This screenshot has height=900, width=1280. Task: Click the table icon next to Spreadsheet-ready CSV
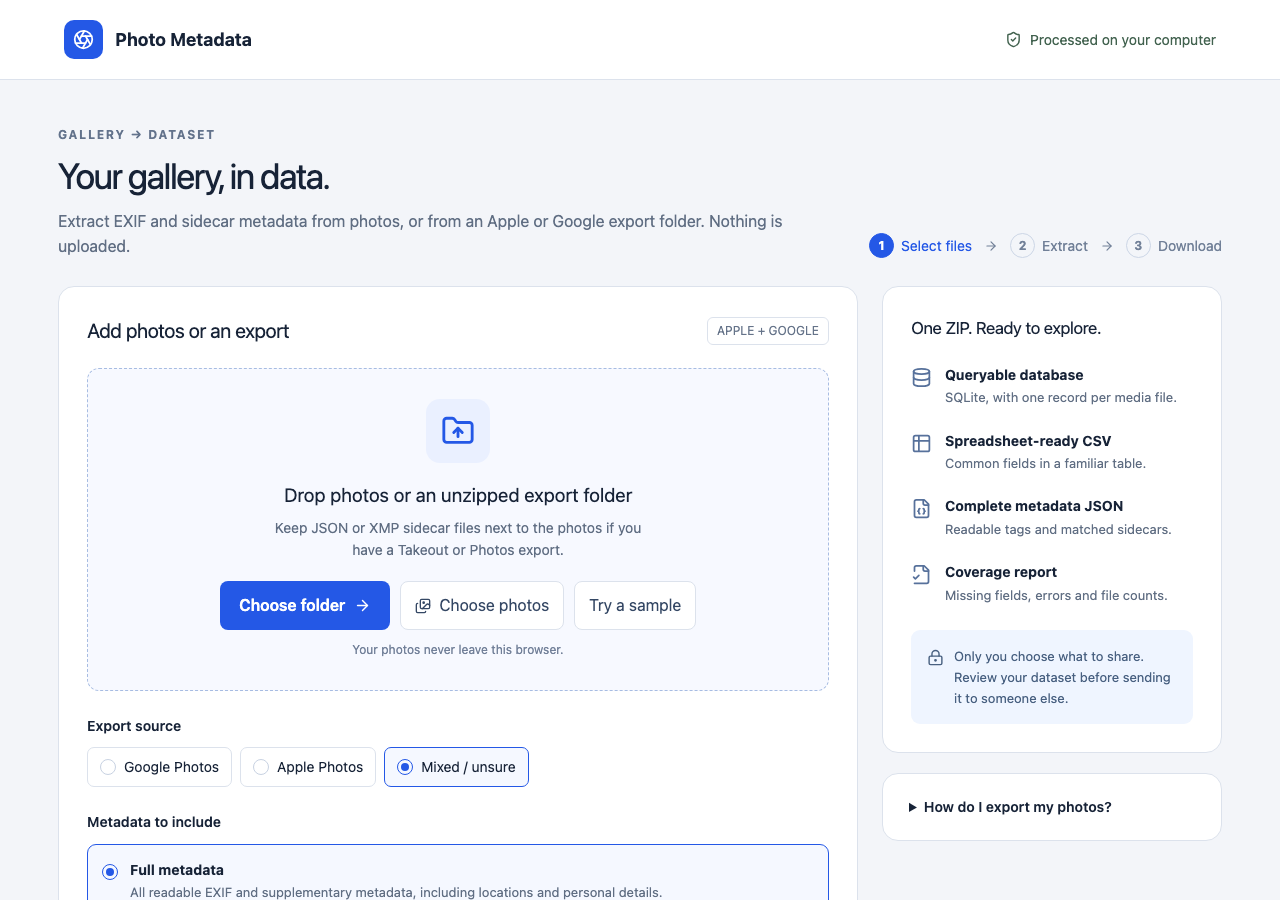921,443
